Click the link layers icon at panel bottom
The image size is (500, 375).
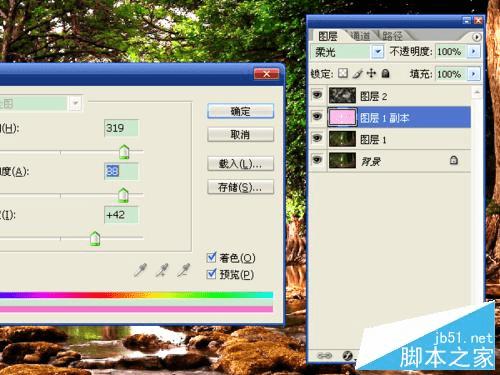click(x=325, y=356)
